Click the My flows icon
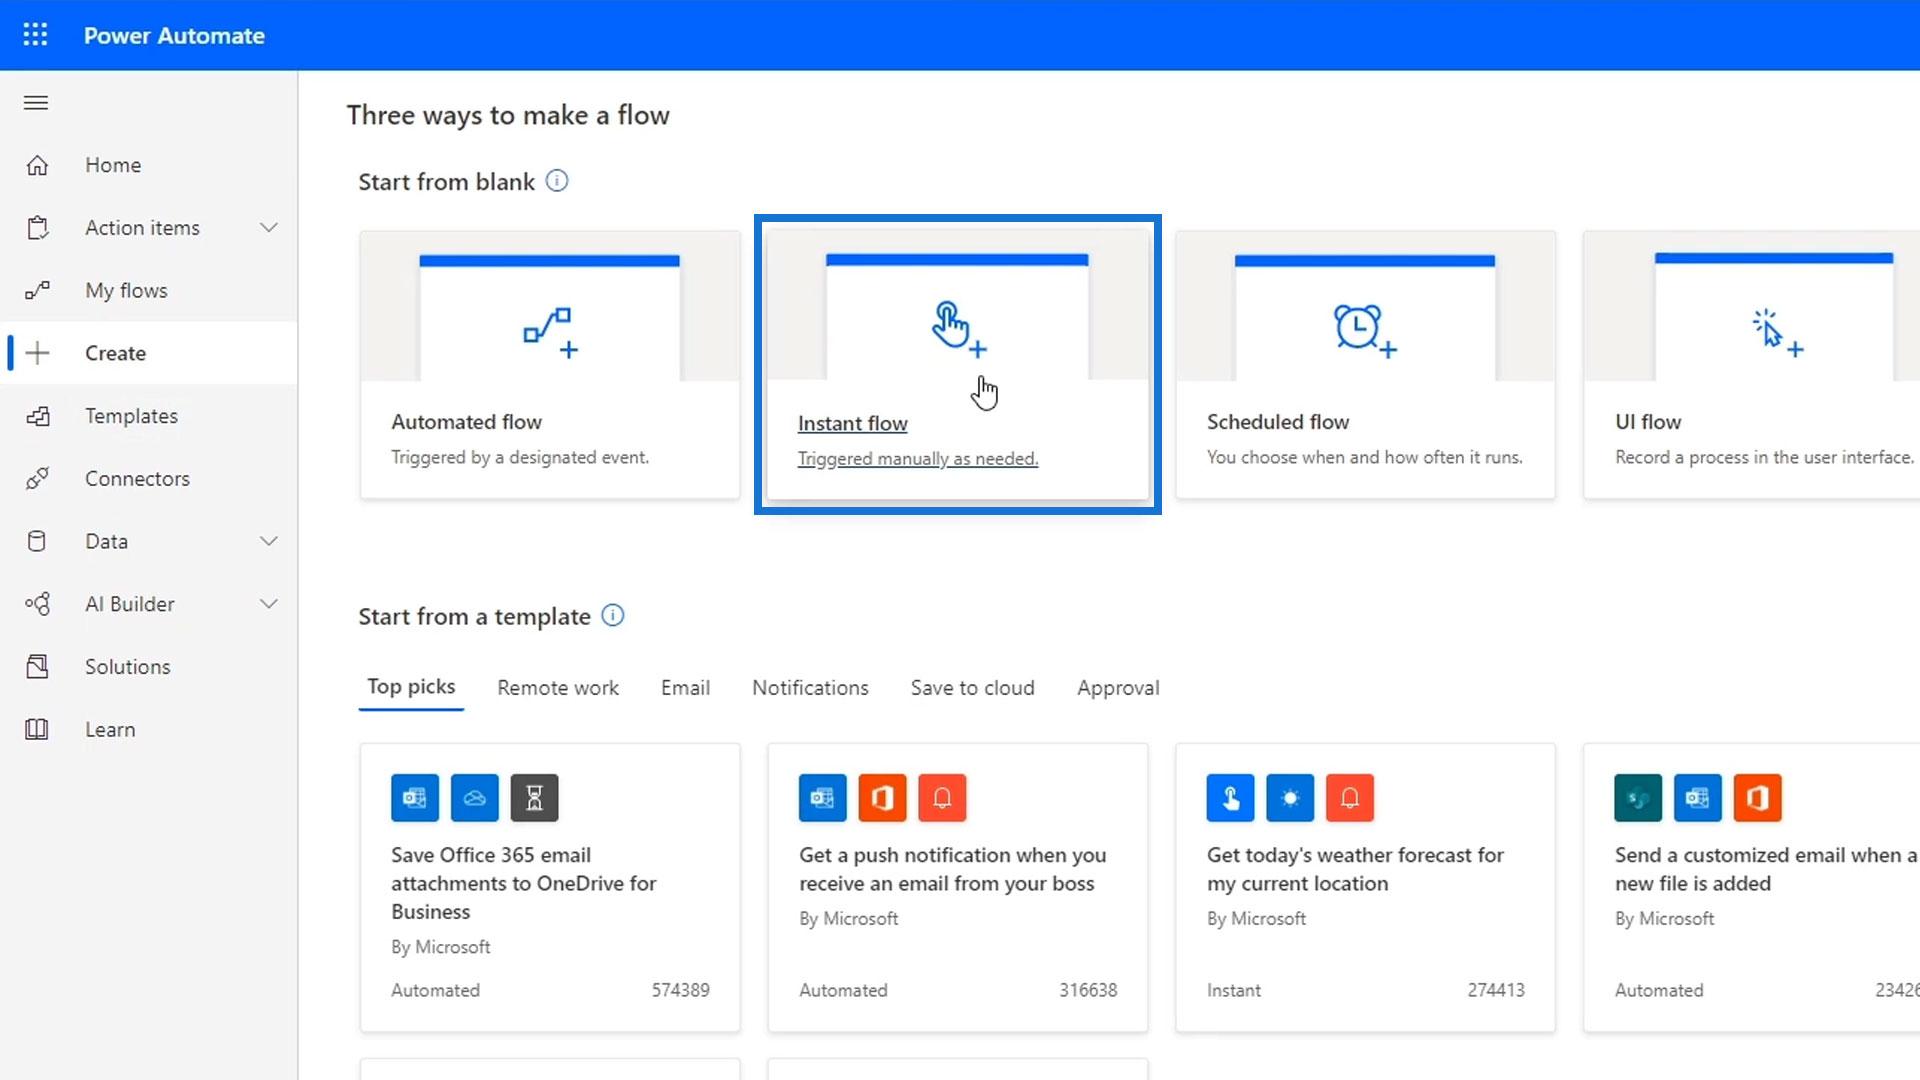This screenshot has height=1080, width=1920. [x=37, y=291]
